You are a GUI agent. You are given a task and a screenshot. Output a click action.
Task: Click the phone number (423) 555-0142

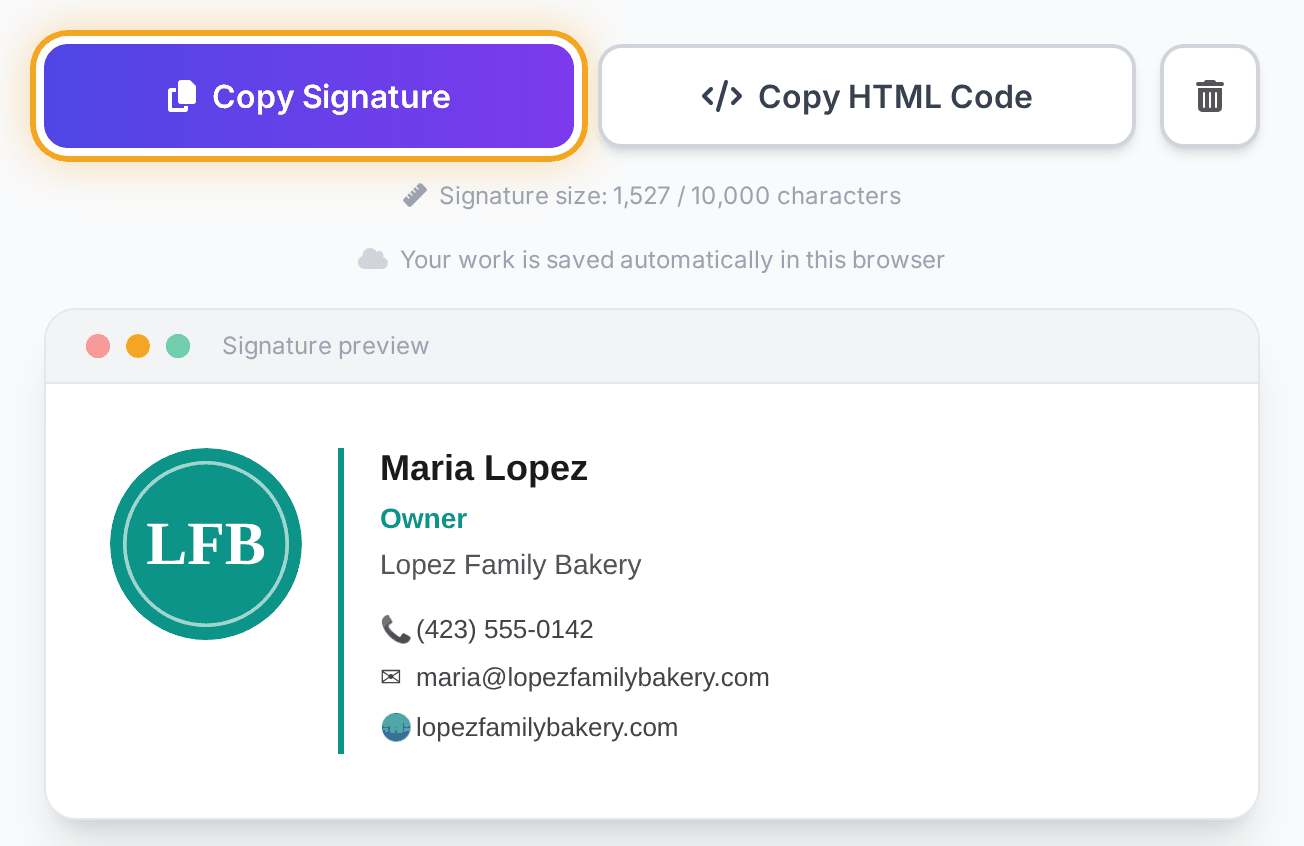505,629
